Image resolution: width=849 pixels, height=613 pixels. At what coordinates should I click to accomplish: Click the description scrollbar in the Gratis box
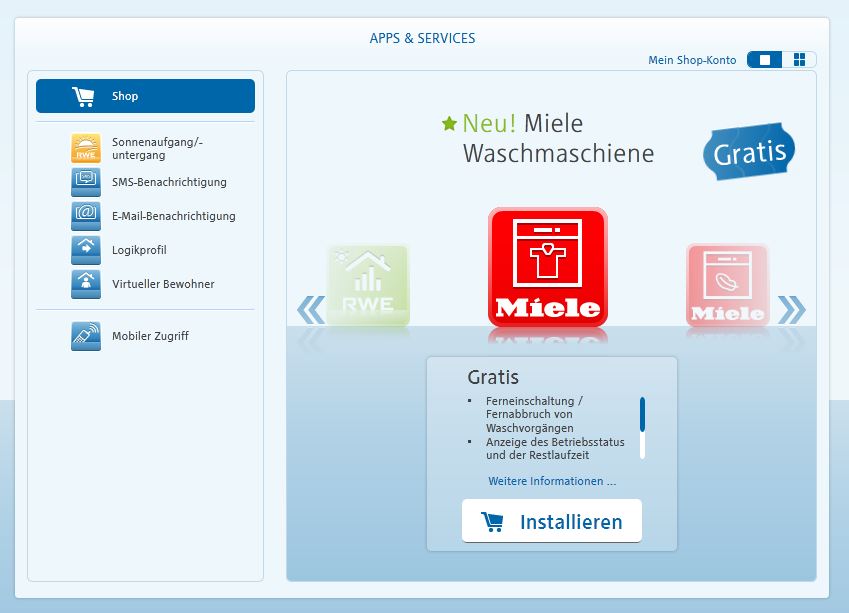coord(642,428)
